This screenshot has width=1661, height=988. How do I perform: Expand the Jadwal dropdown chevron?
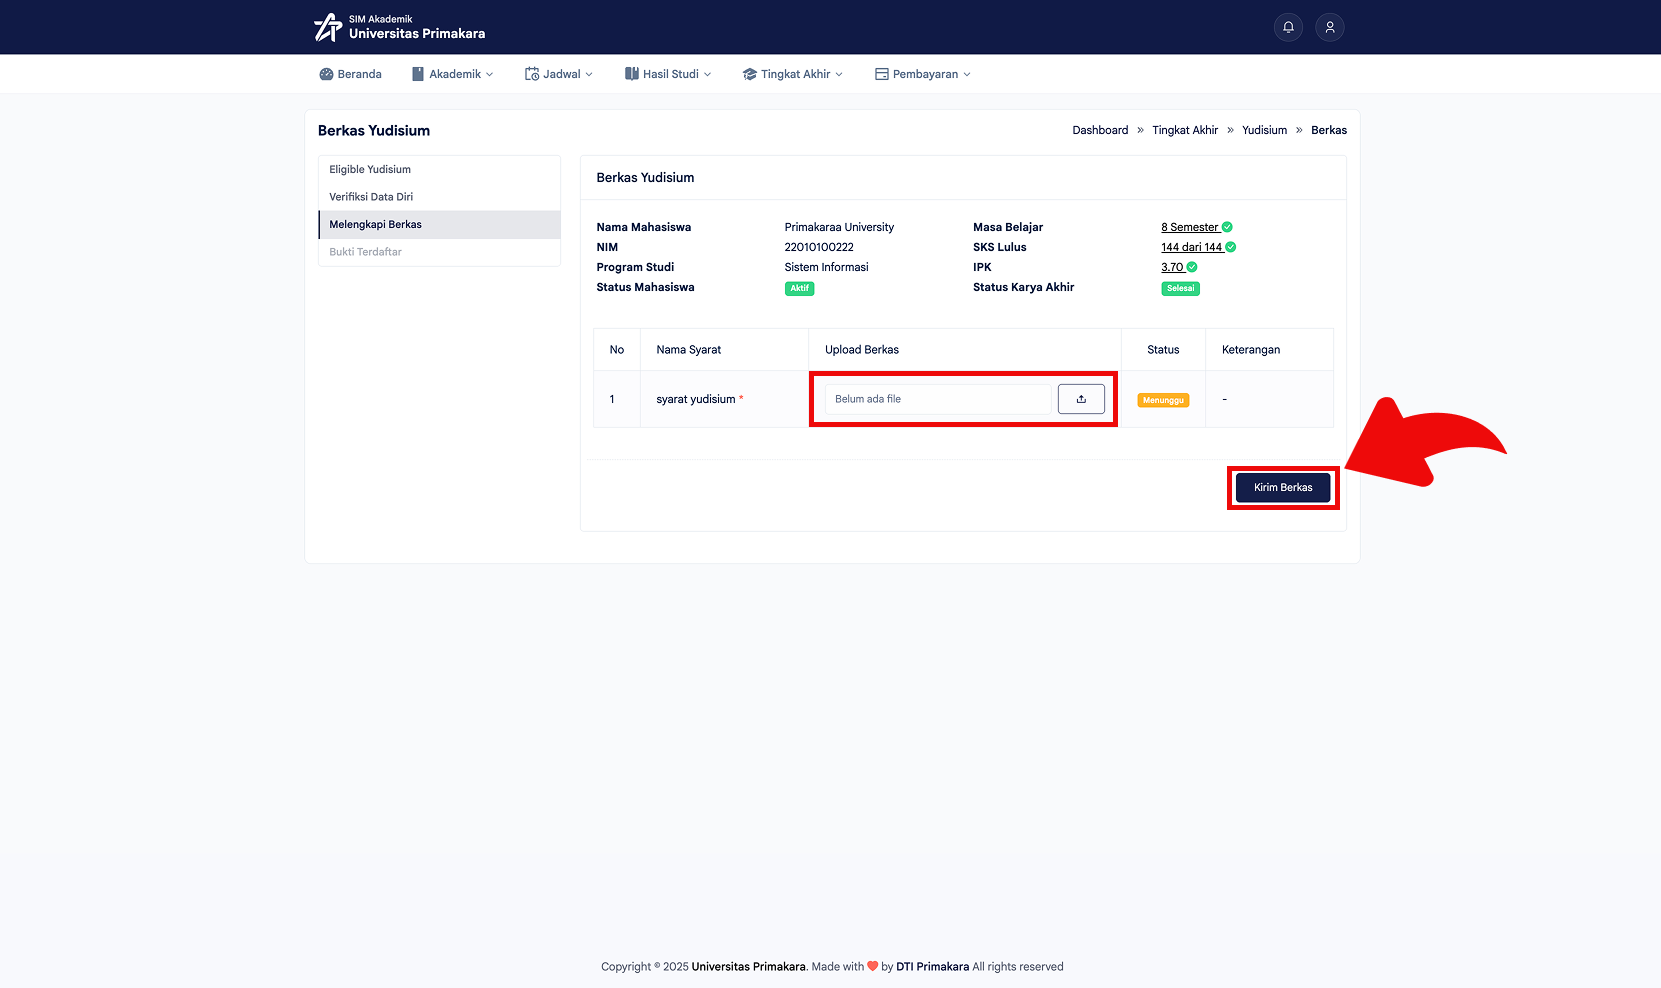pyautogui.click(x=589, y=74)
